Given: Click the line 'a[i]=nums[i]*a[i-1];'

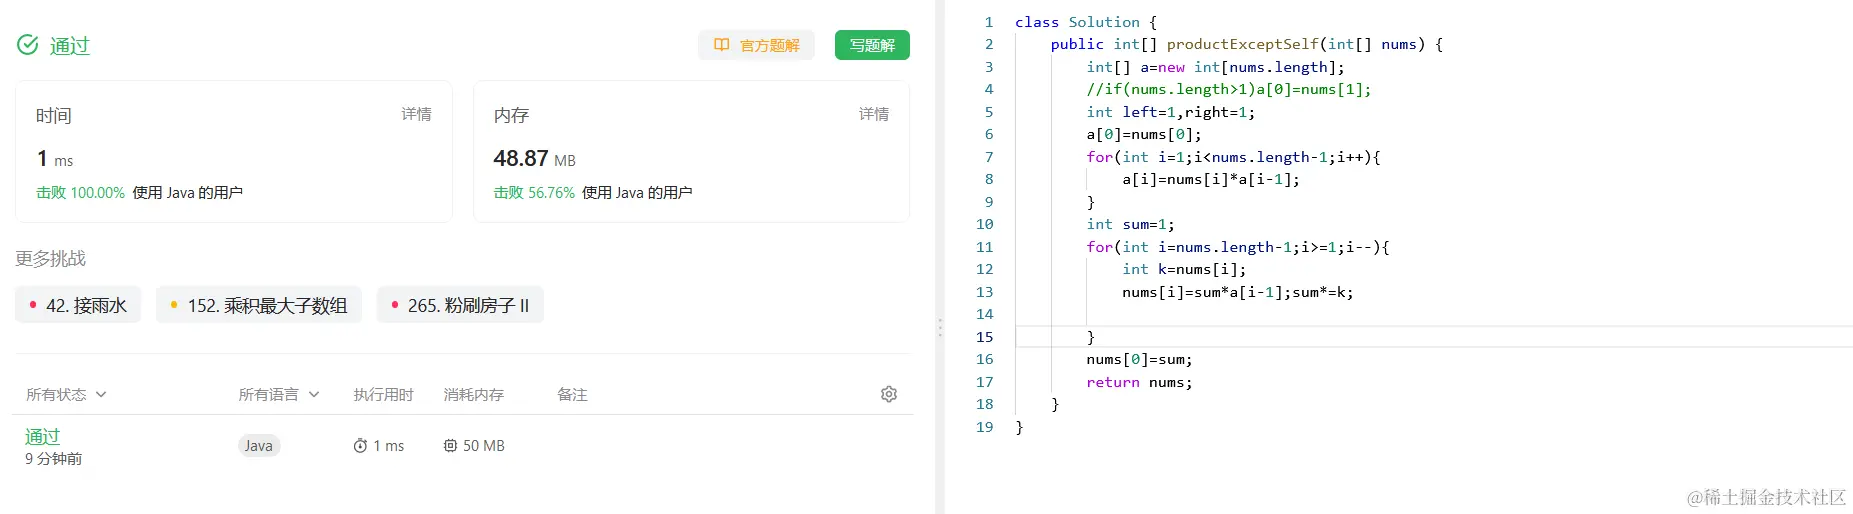Looking at the screenshot, I should [x=1211, y=179].
